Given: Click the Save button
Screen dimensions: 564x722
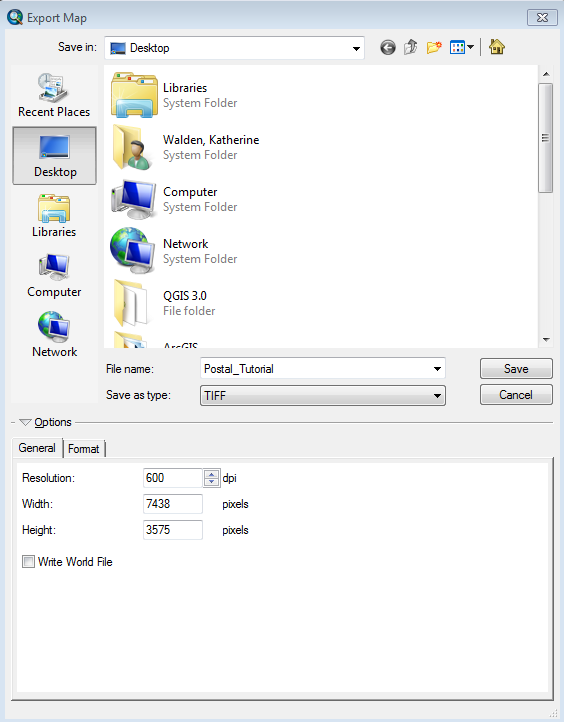Looking at the screenshot, I should [516, 369].
